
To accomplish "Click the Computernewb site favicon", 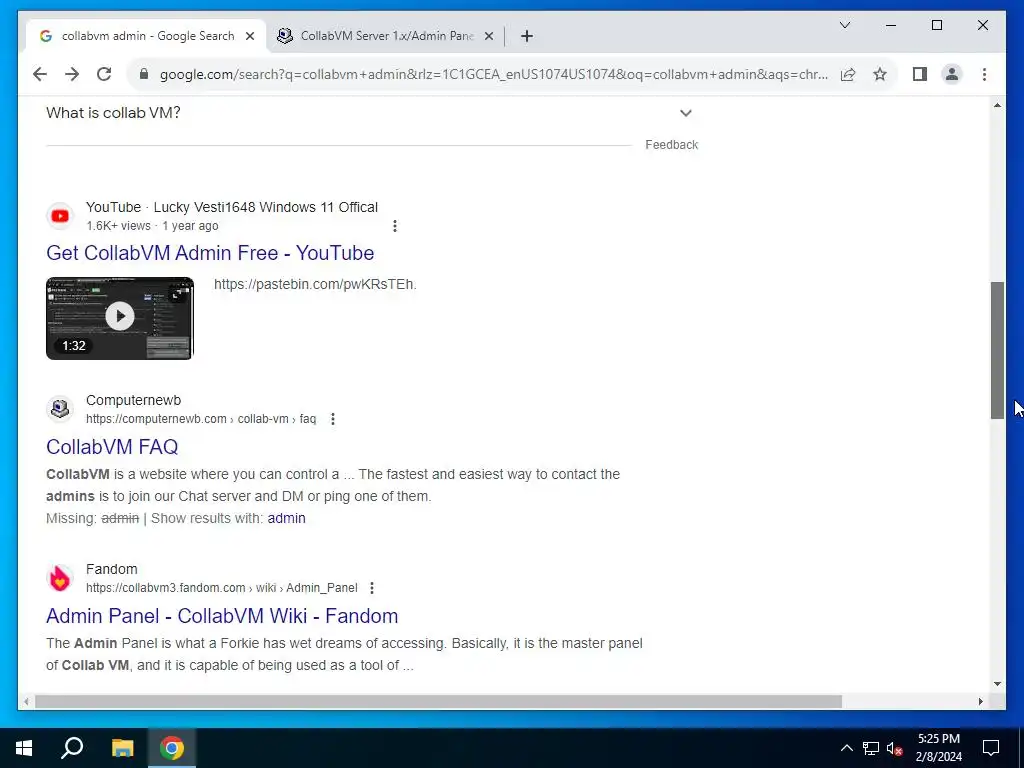I will pos(60,409).
